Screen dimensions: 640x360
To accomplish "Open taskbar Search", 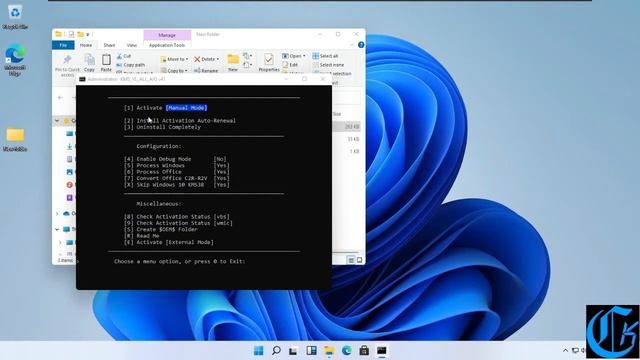I will coord(276,351).
